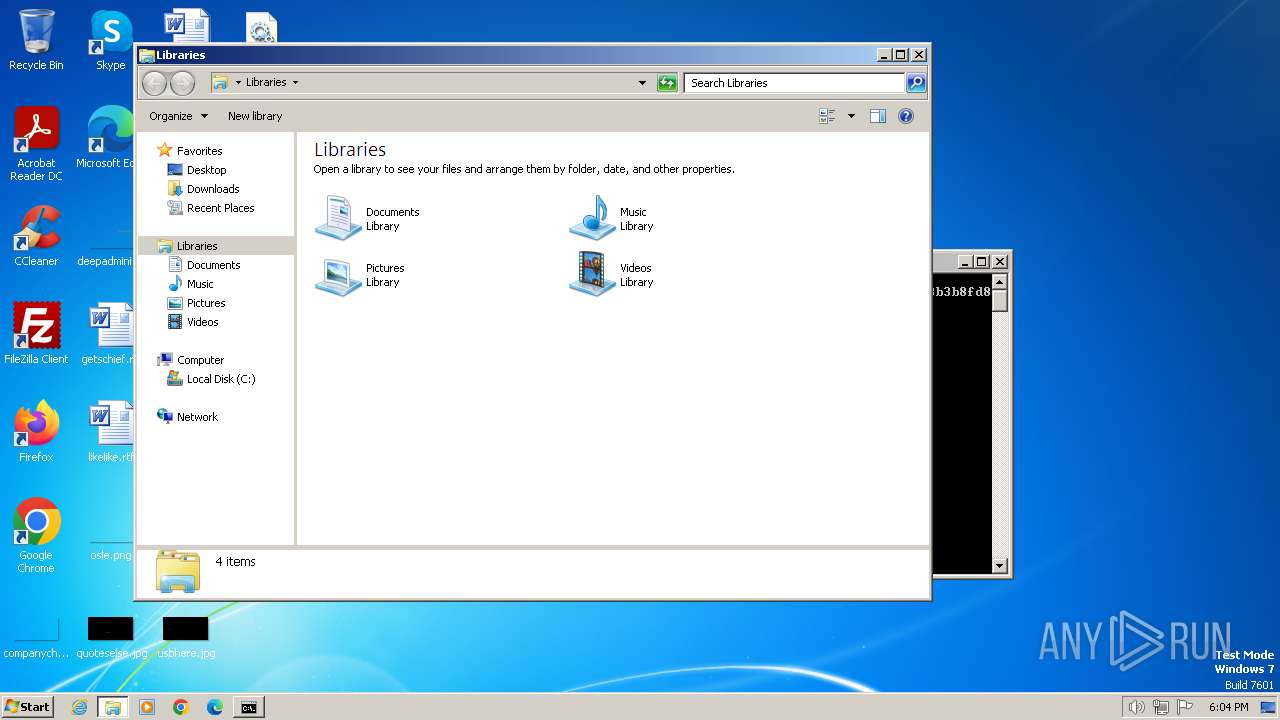
Task: Select Skype desktop shortcut
Action: point(111,40)
